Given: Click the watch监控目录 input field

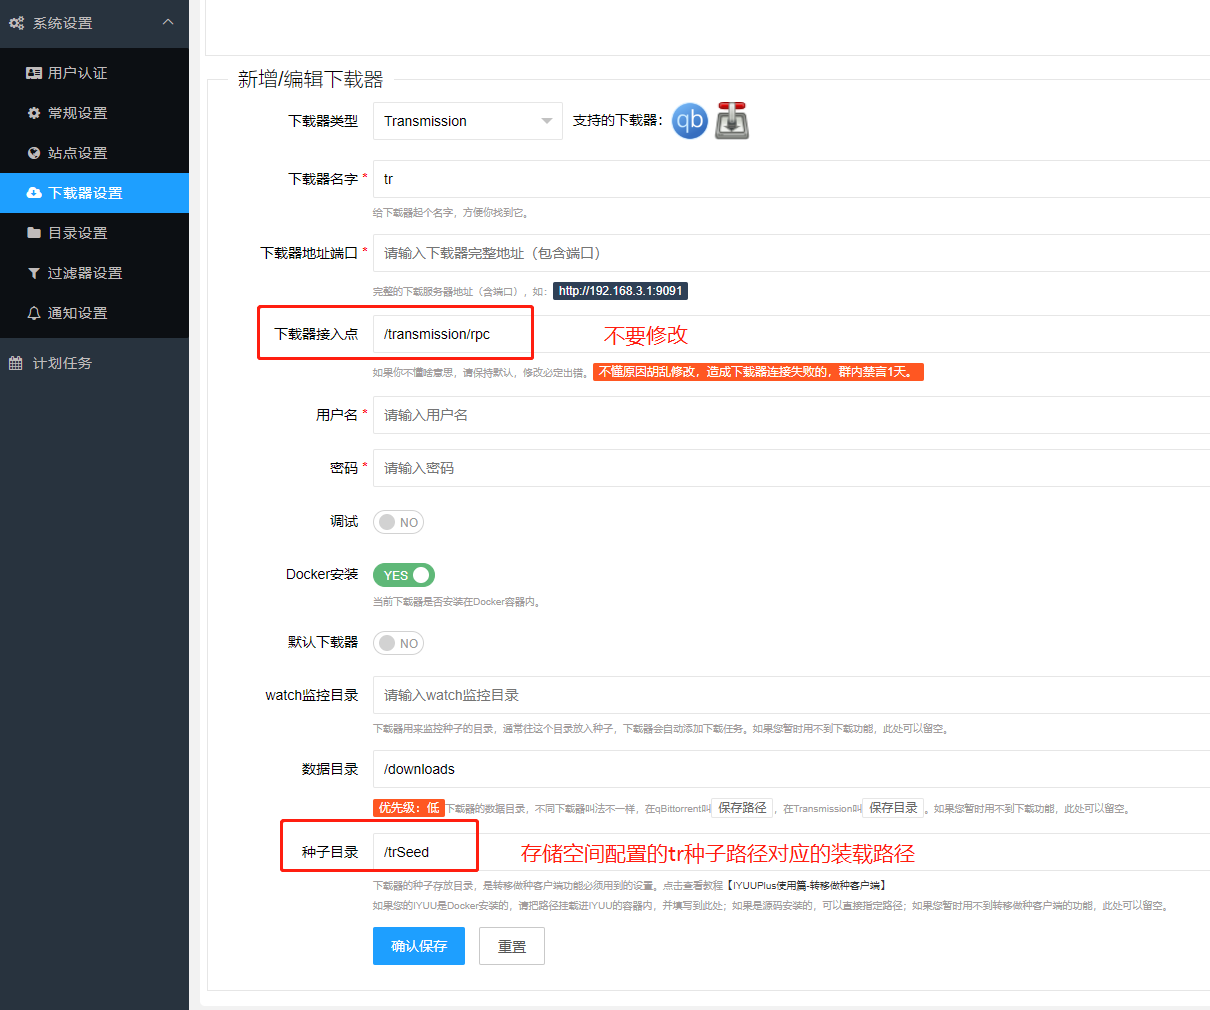Looking at the screenshot, I should coord(600,695).
